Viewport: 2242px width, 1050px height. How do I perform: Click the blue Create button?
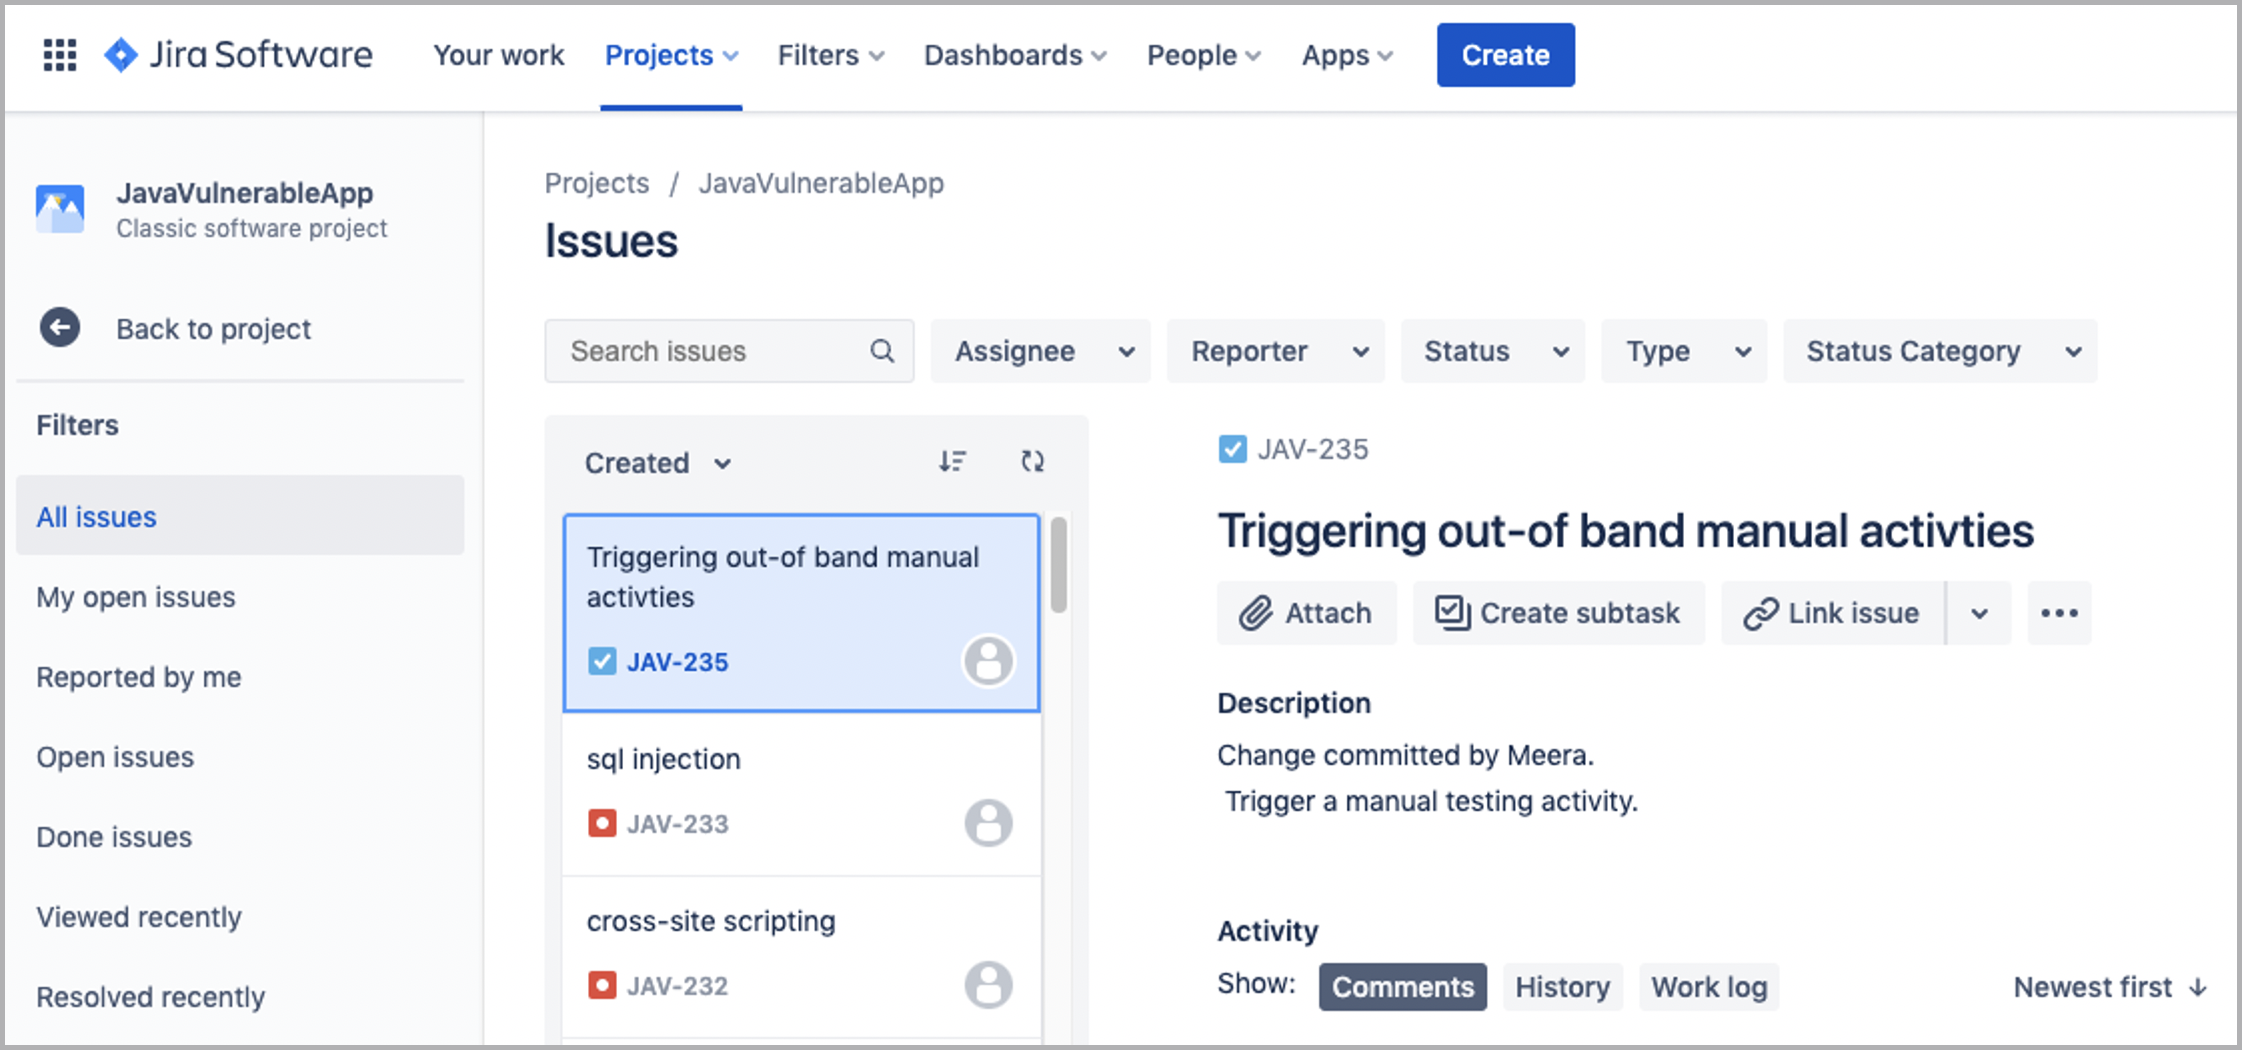1506,55
